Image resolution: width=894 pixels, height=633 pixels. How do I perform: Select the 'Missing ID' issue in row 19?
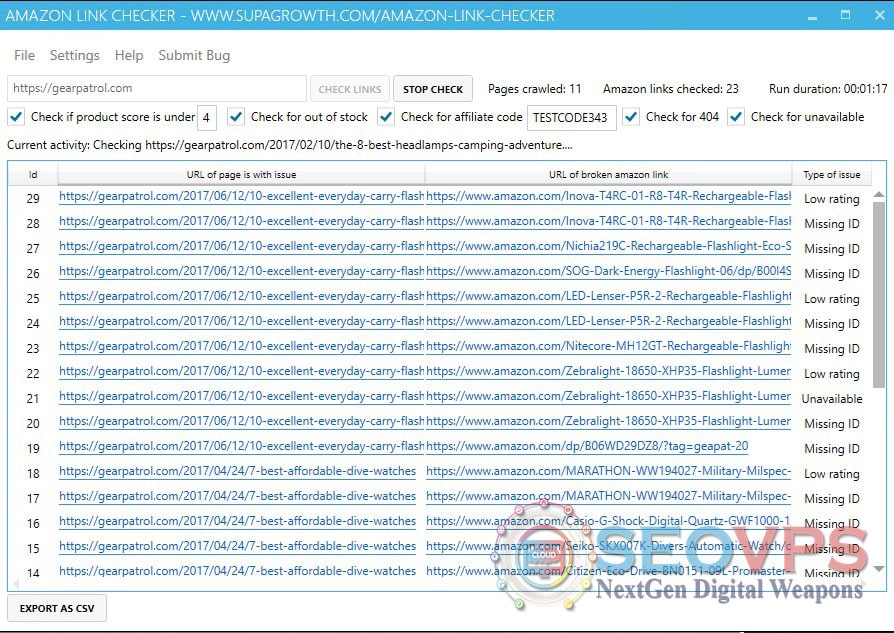click(x=832, y=449)
